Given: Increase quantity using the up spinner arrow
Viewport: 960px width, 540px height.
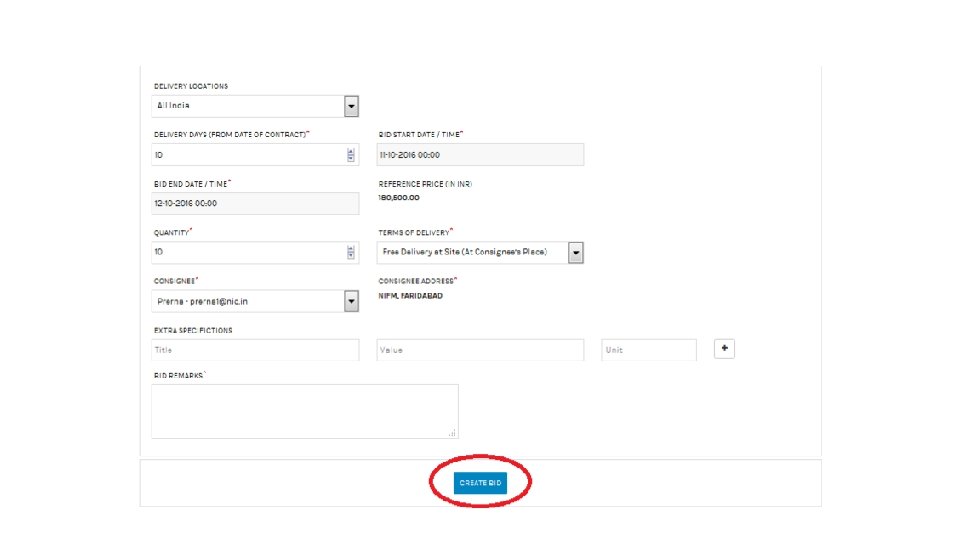Looking at the screenshot, I should click(351, 249).
